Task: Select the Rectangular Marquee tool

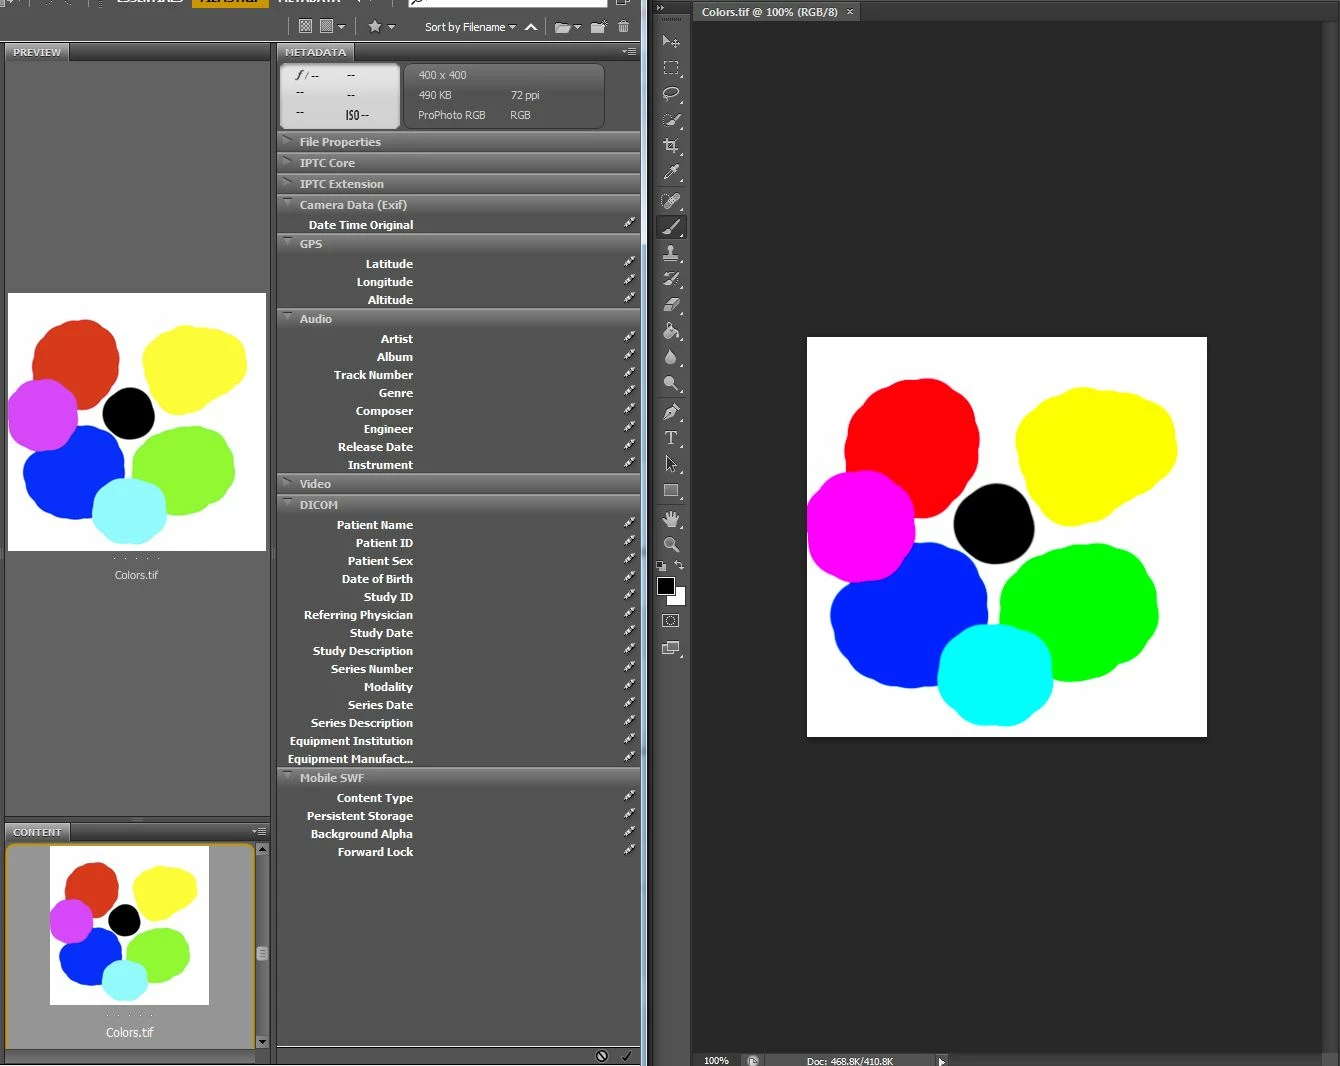Action: pos(671,68)
